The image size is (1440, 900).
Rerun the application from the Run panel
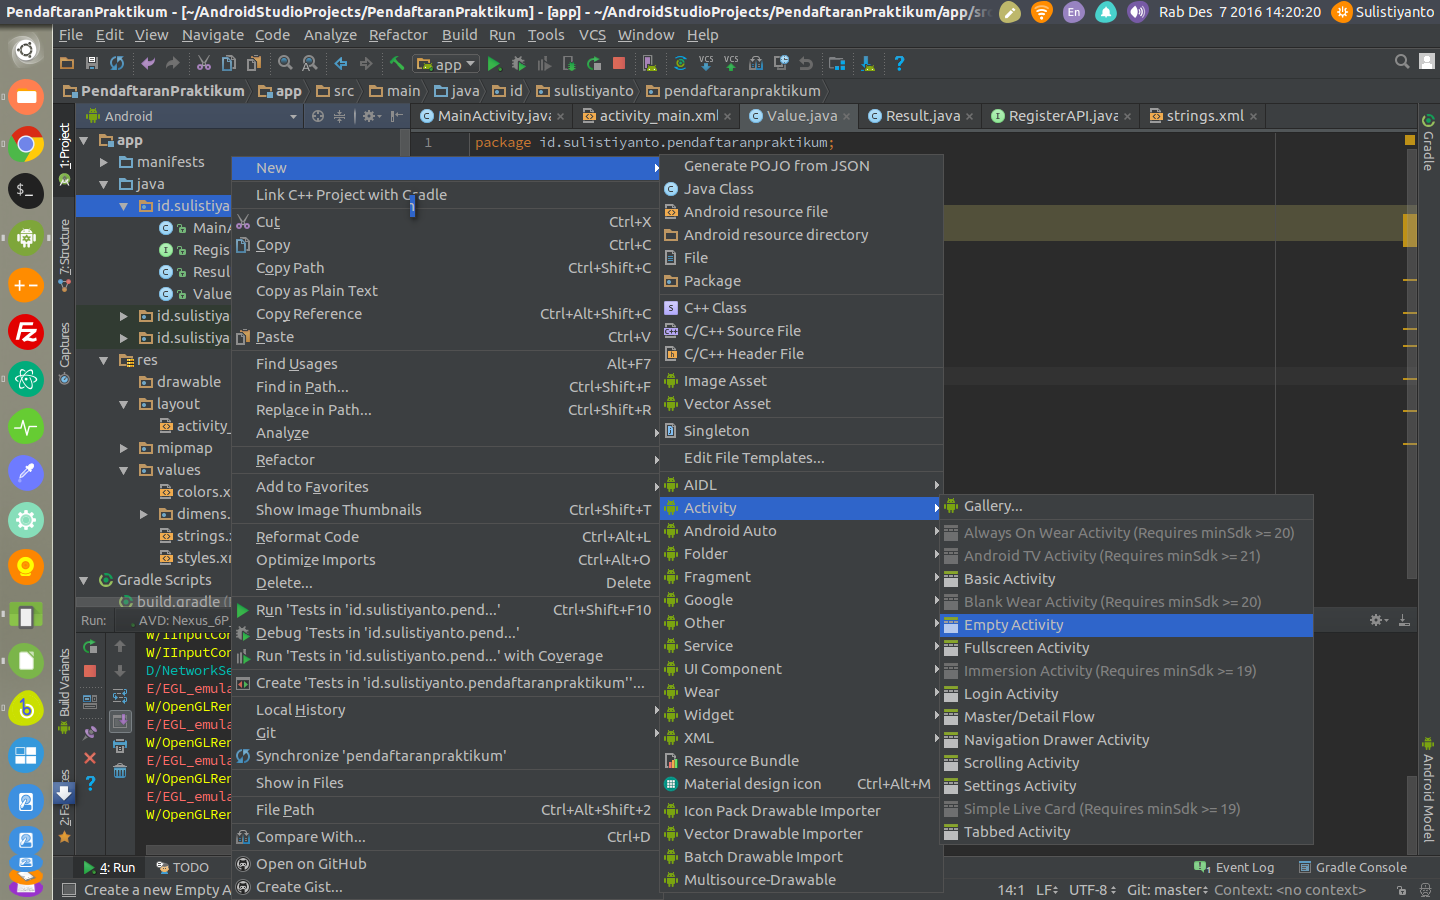[89, 645]
